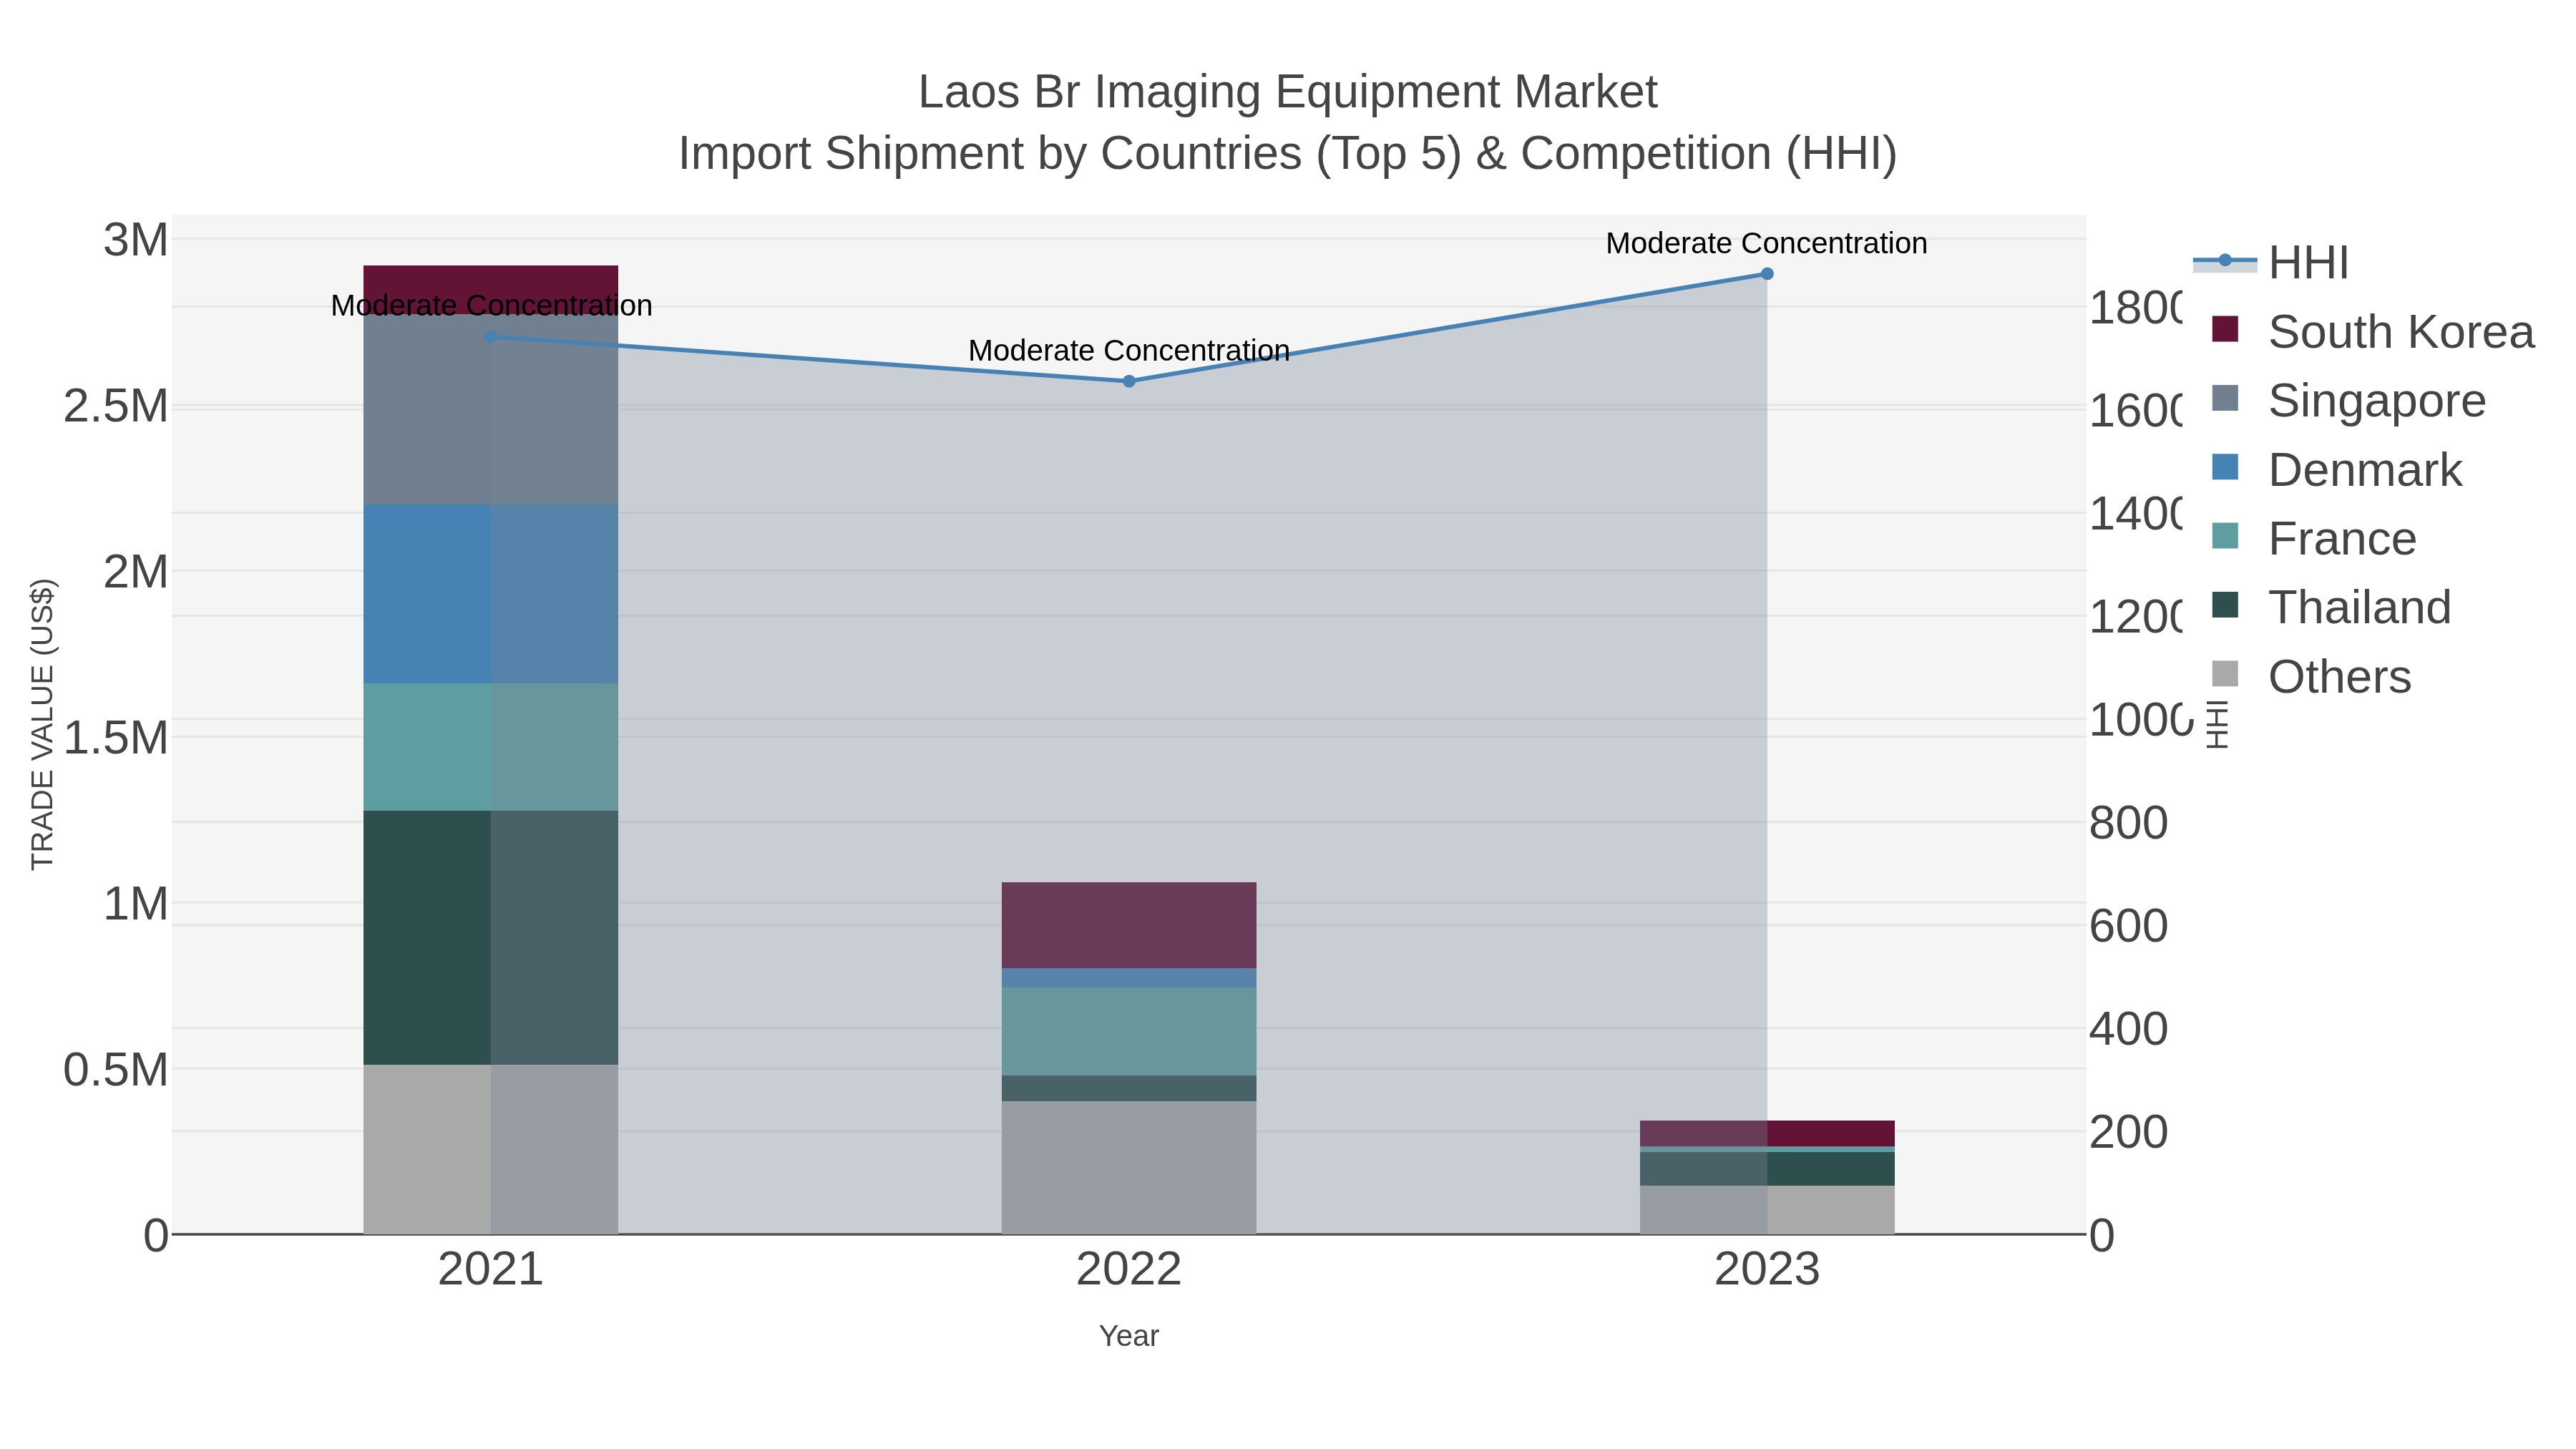Click the 2021 Others bar segment
This screenshot has width=2576, height=1449.
click(491, 1150)
